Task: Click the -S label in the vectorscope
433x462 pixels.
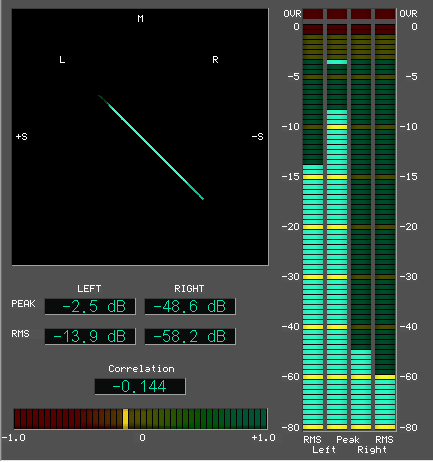Action: click(257, 137)
